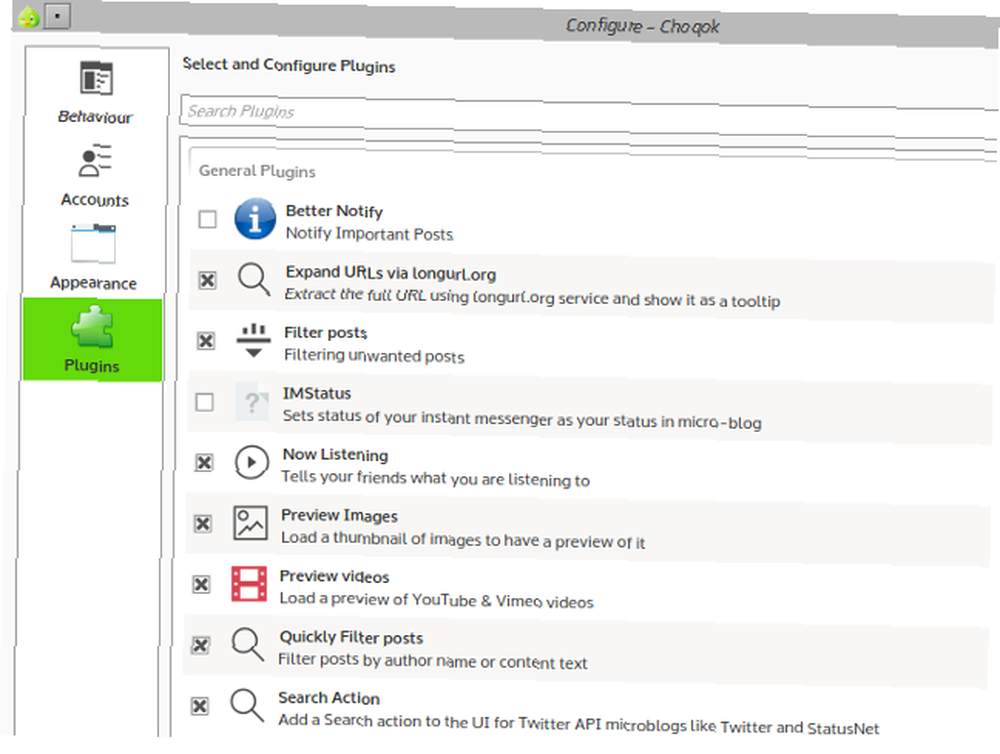Click the "Filtering unwanted posts" description
This screenshot has height=754, width=1000.
point(374,355)
